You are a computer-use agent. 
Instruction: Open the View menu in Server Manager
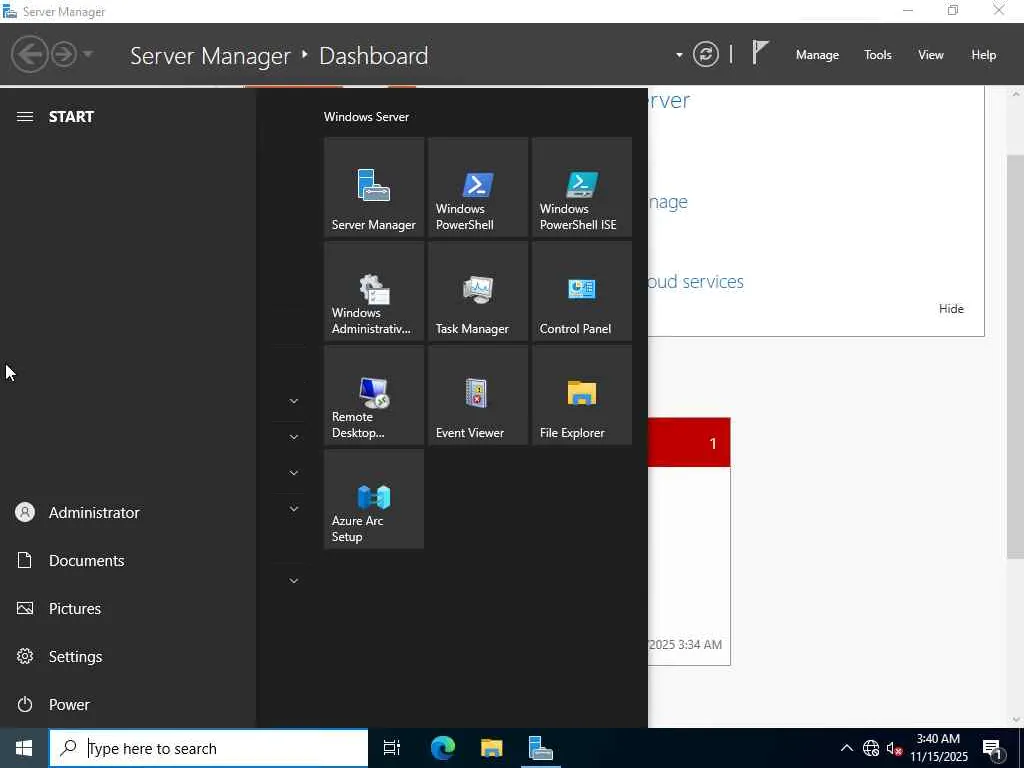(931, 55)
